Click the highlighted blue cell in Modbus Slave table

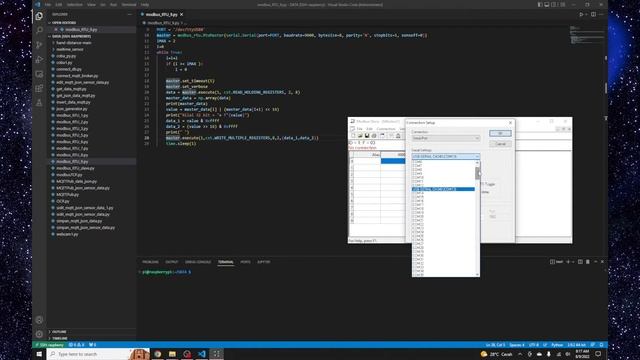[x=393, y=161]
